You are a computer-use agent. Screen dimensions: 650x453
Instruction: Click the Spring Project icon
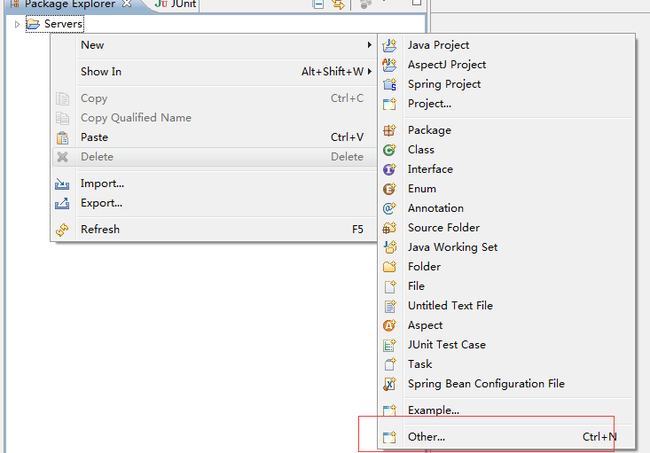coord(389,84)
